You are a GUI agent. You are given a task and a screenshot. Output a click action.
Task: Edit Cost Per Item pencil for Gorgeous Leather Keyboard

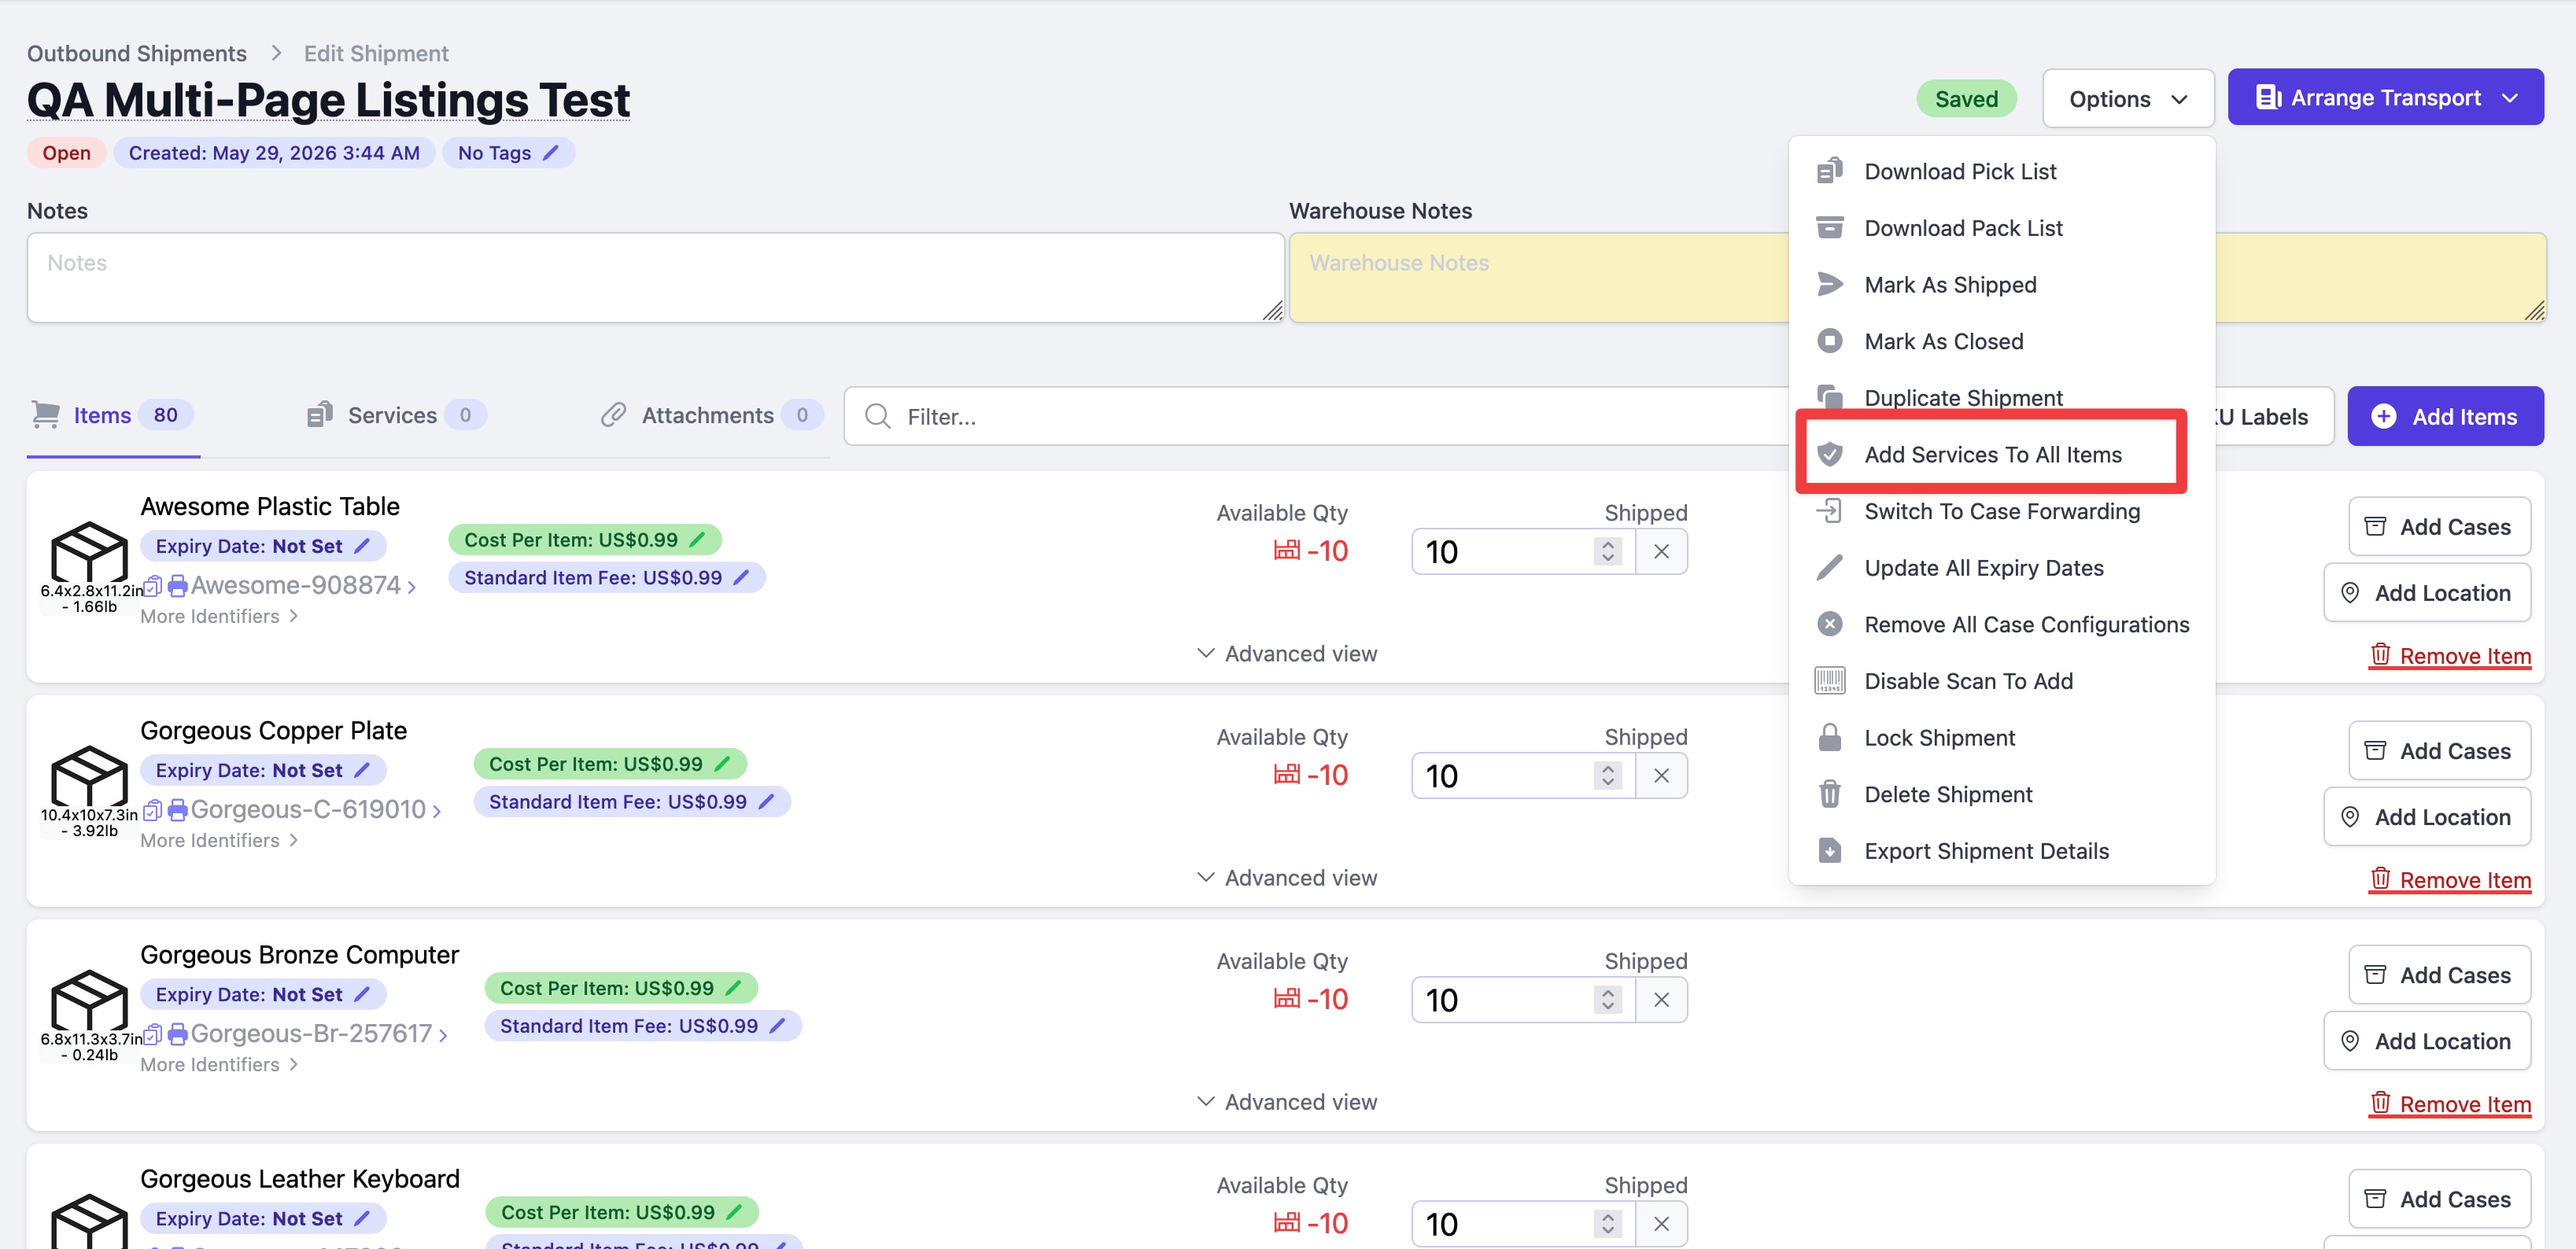734,1211
